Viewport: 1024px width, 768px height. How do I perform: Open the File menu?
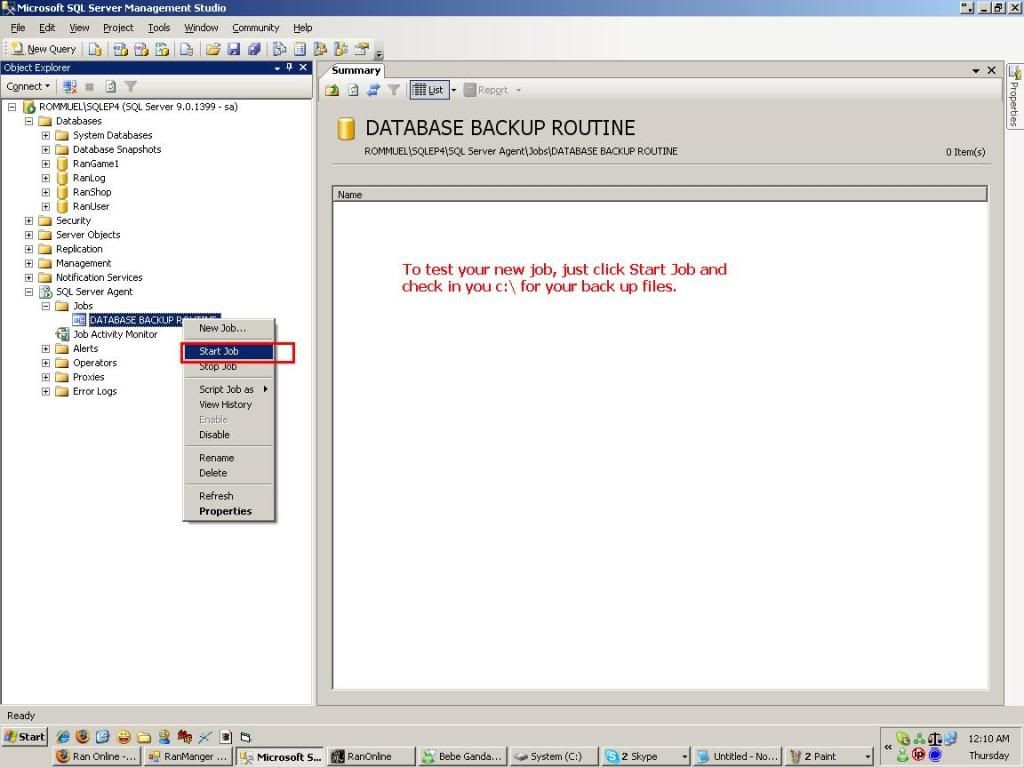click(18, 27)
